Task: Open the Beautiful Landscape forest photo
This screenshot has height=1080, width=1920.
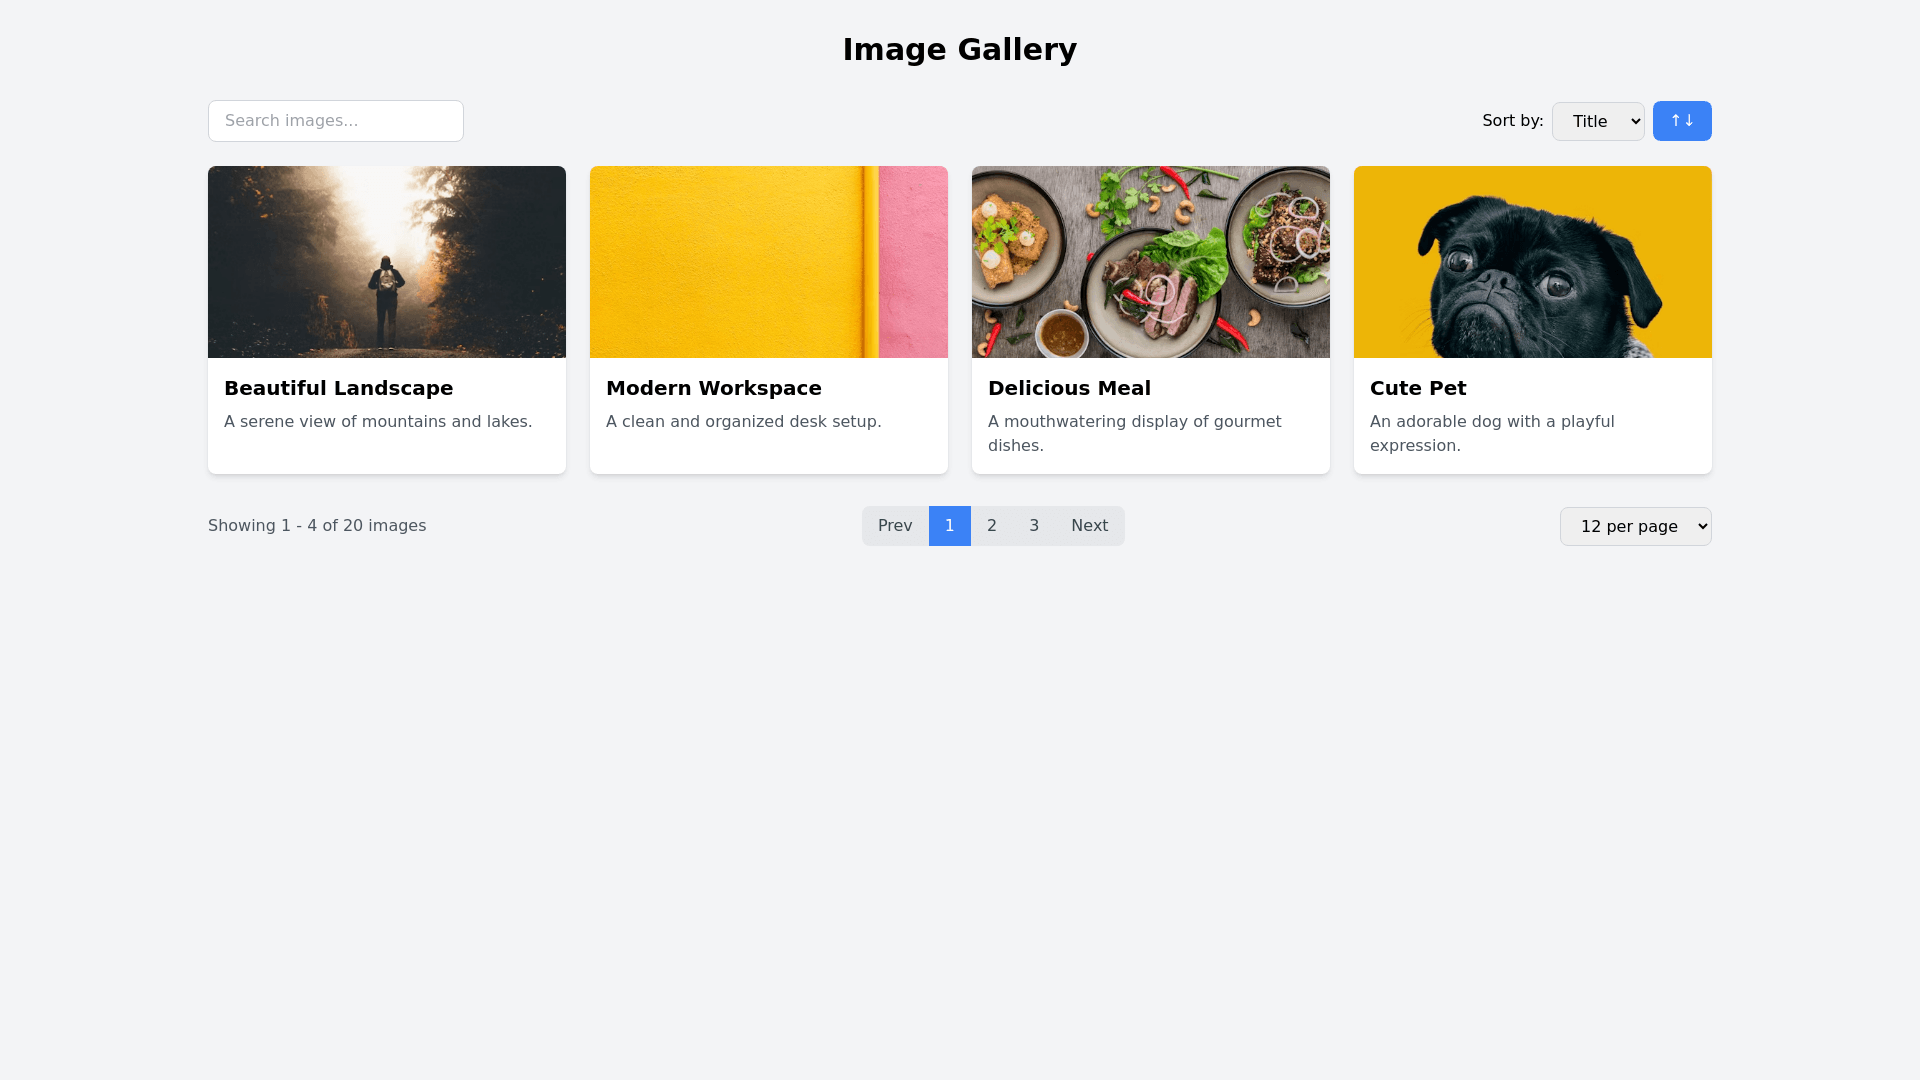Action: pos(386,262)
